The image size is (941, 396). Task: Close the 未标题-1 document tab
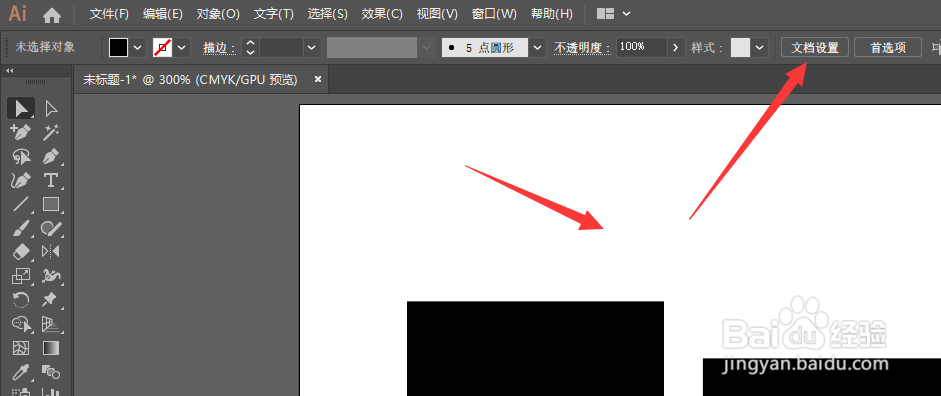click(x=318, y=80)
